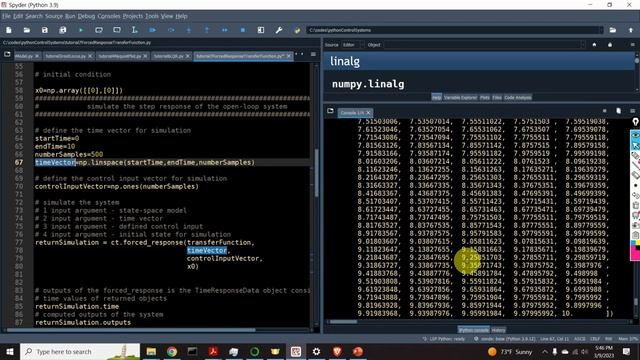
Task: Open Preferences with the wrench icon
Action: pyautogui.click(x=279, y=30)
